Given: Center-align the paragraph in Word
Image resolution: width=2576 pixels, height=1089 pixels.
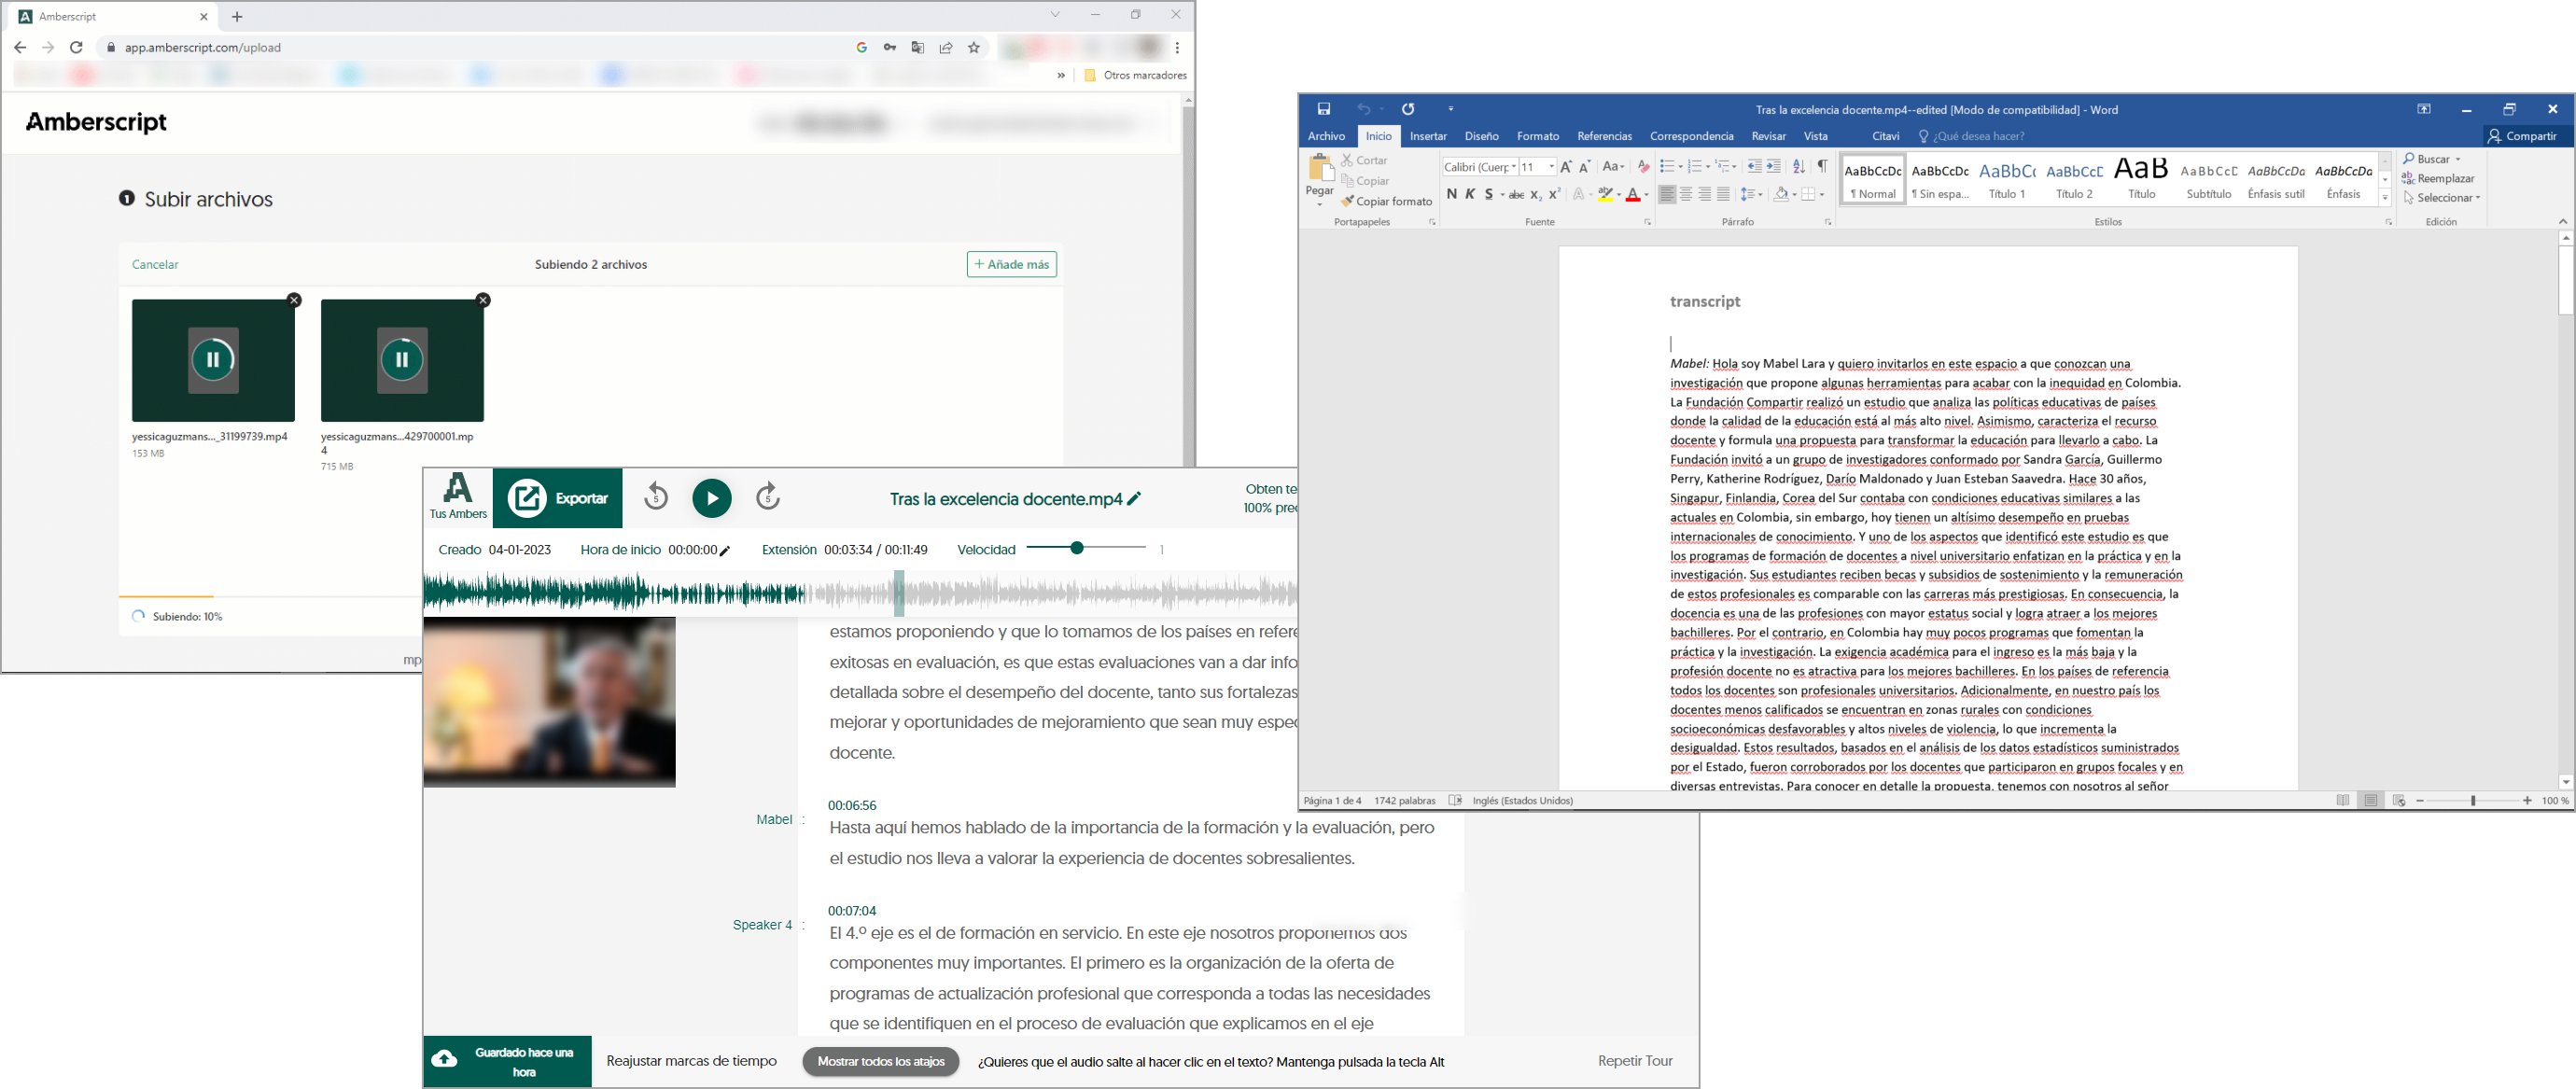Looking at the screenshot, I should coord(1686,195).
